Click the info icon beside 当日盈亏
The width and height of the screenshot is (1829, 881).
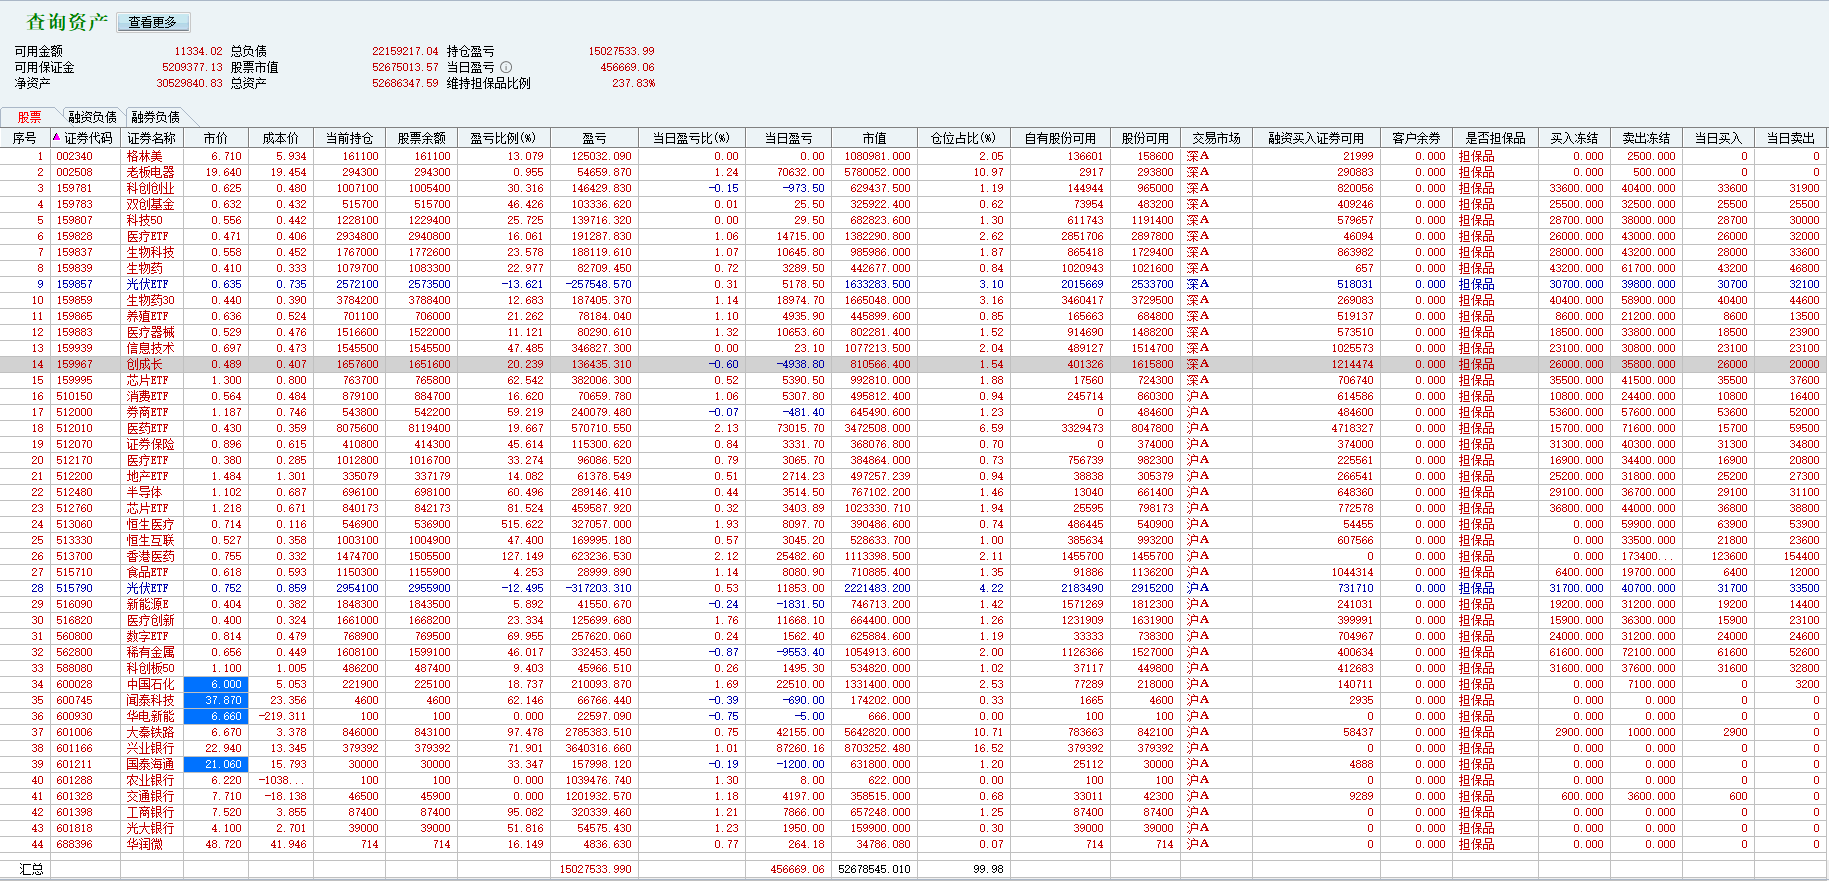506,67
